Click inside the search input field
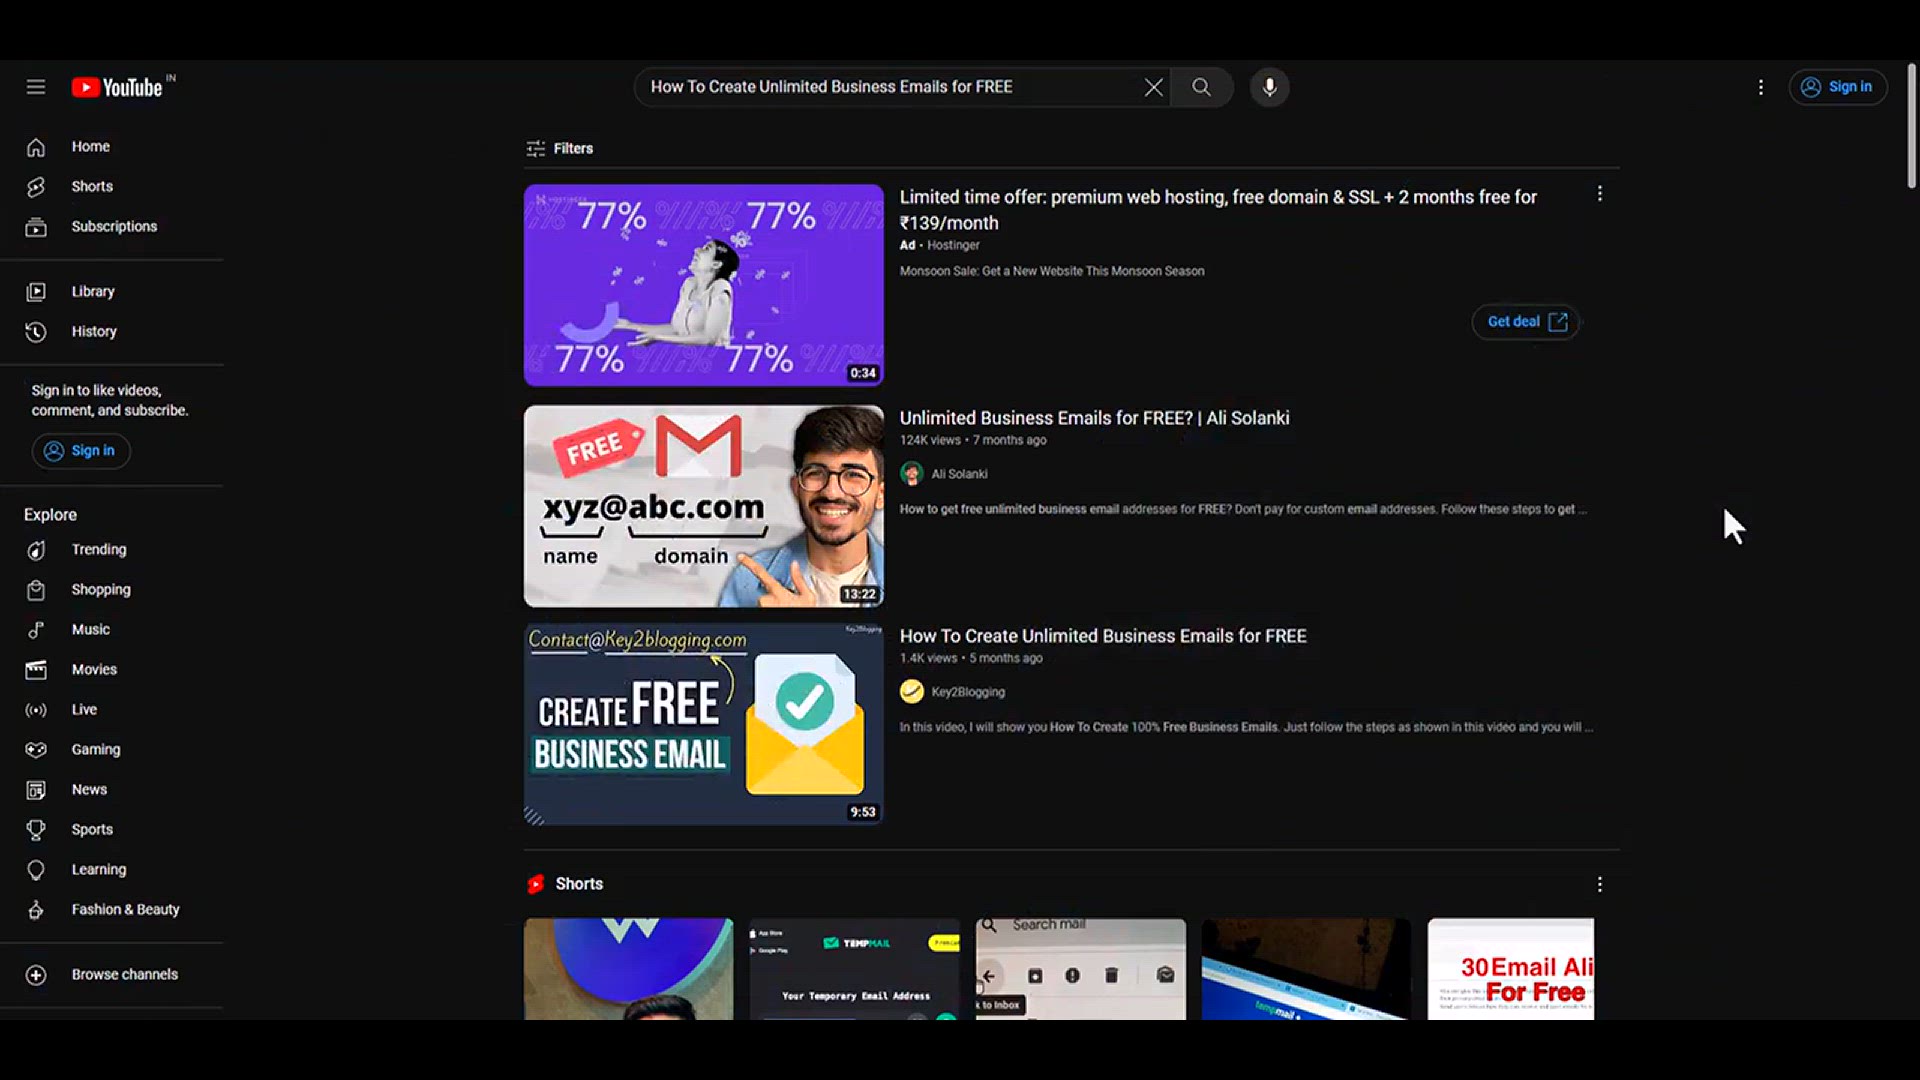The image size is (1920, 1080). (890, 87)
